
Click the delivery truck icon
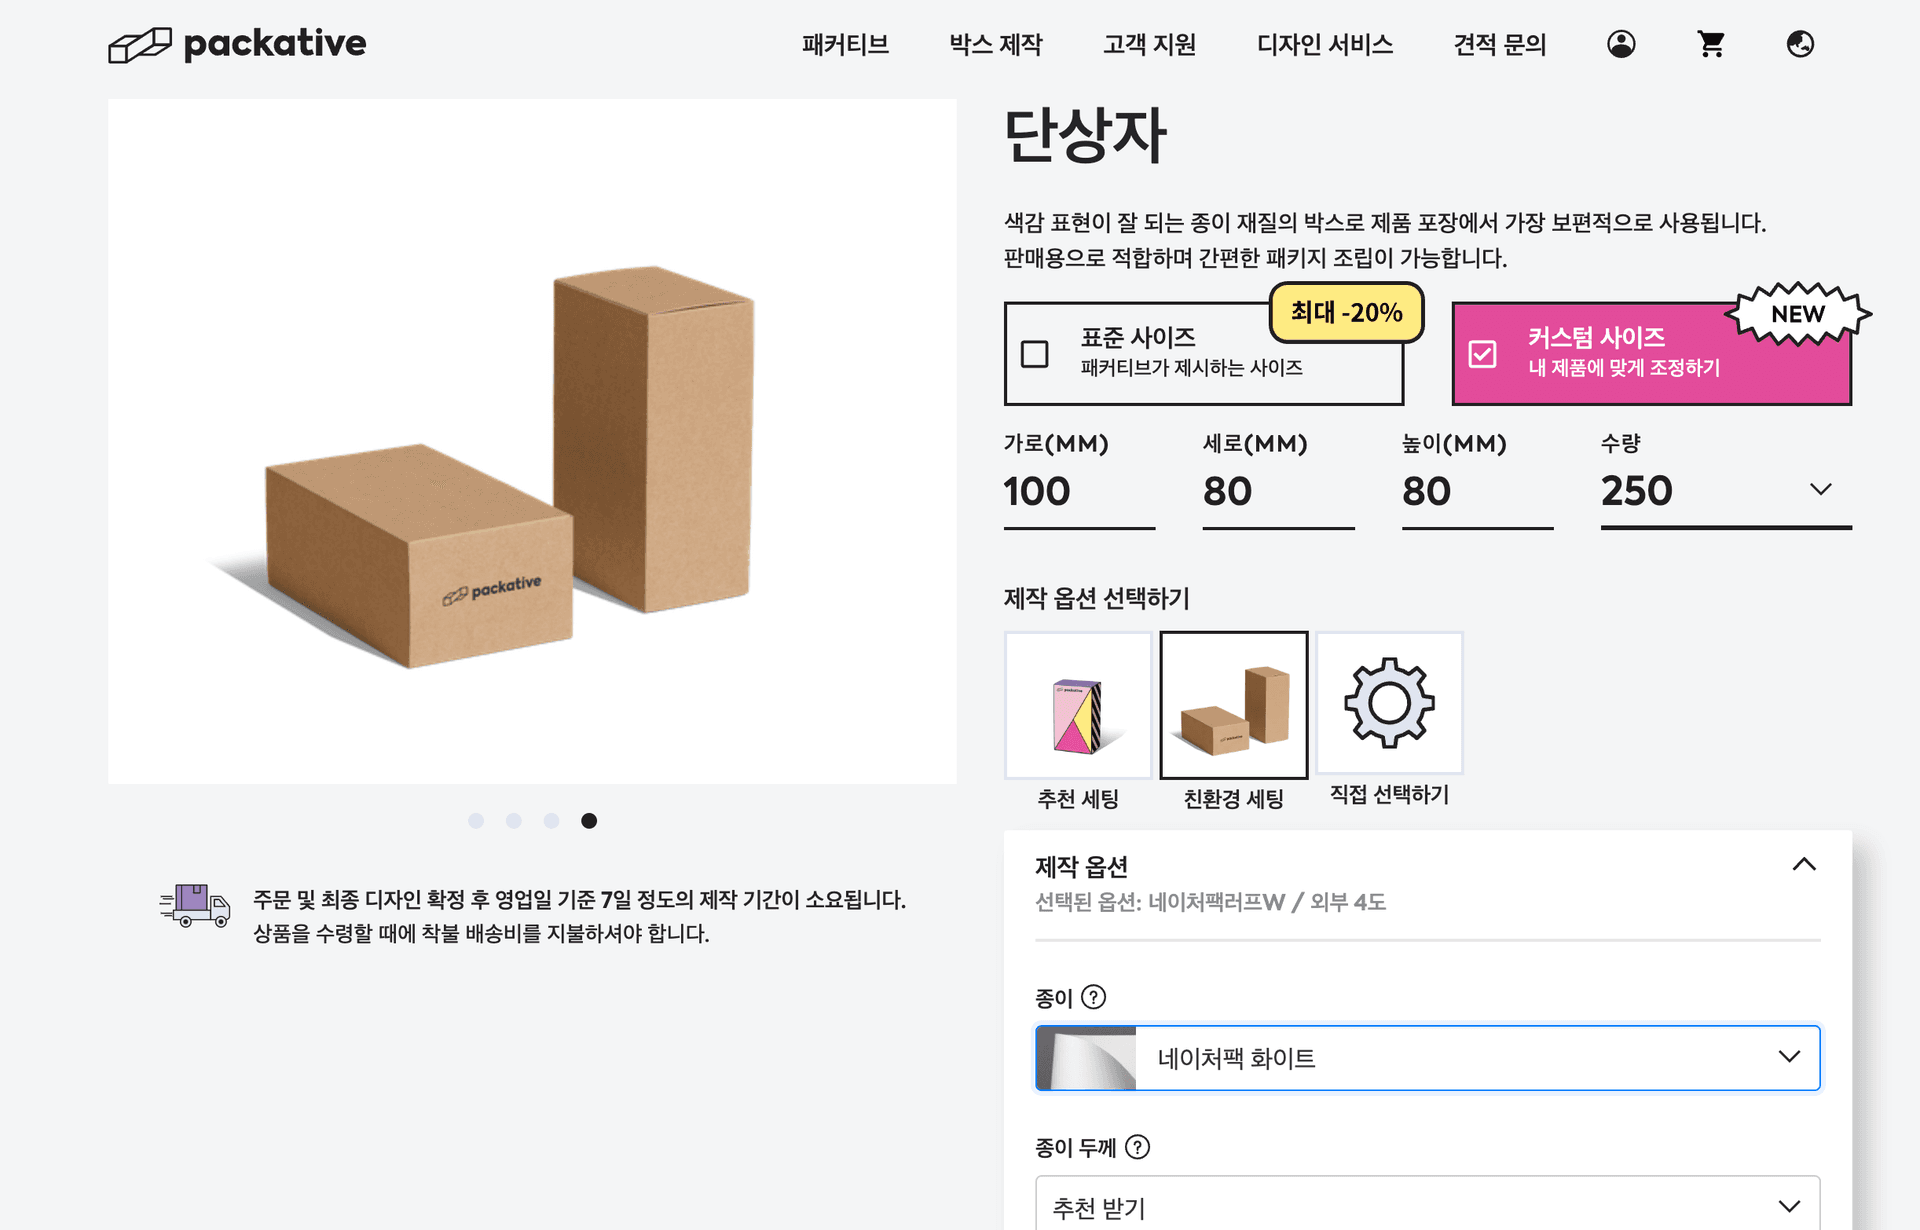pyautogui.click(x=195, y=905)
